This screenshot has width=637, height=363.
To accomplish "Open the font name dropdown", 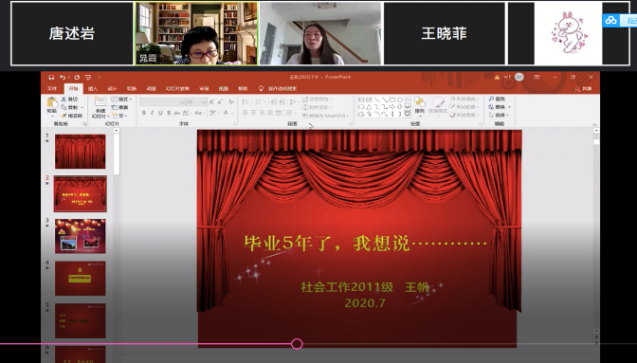I will coord(162,102).
